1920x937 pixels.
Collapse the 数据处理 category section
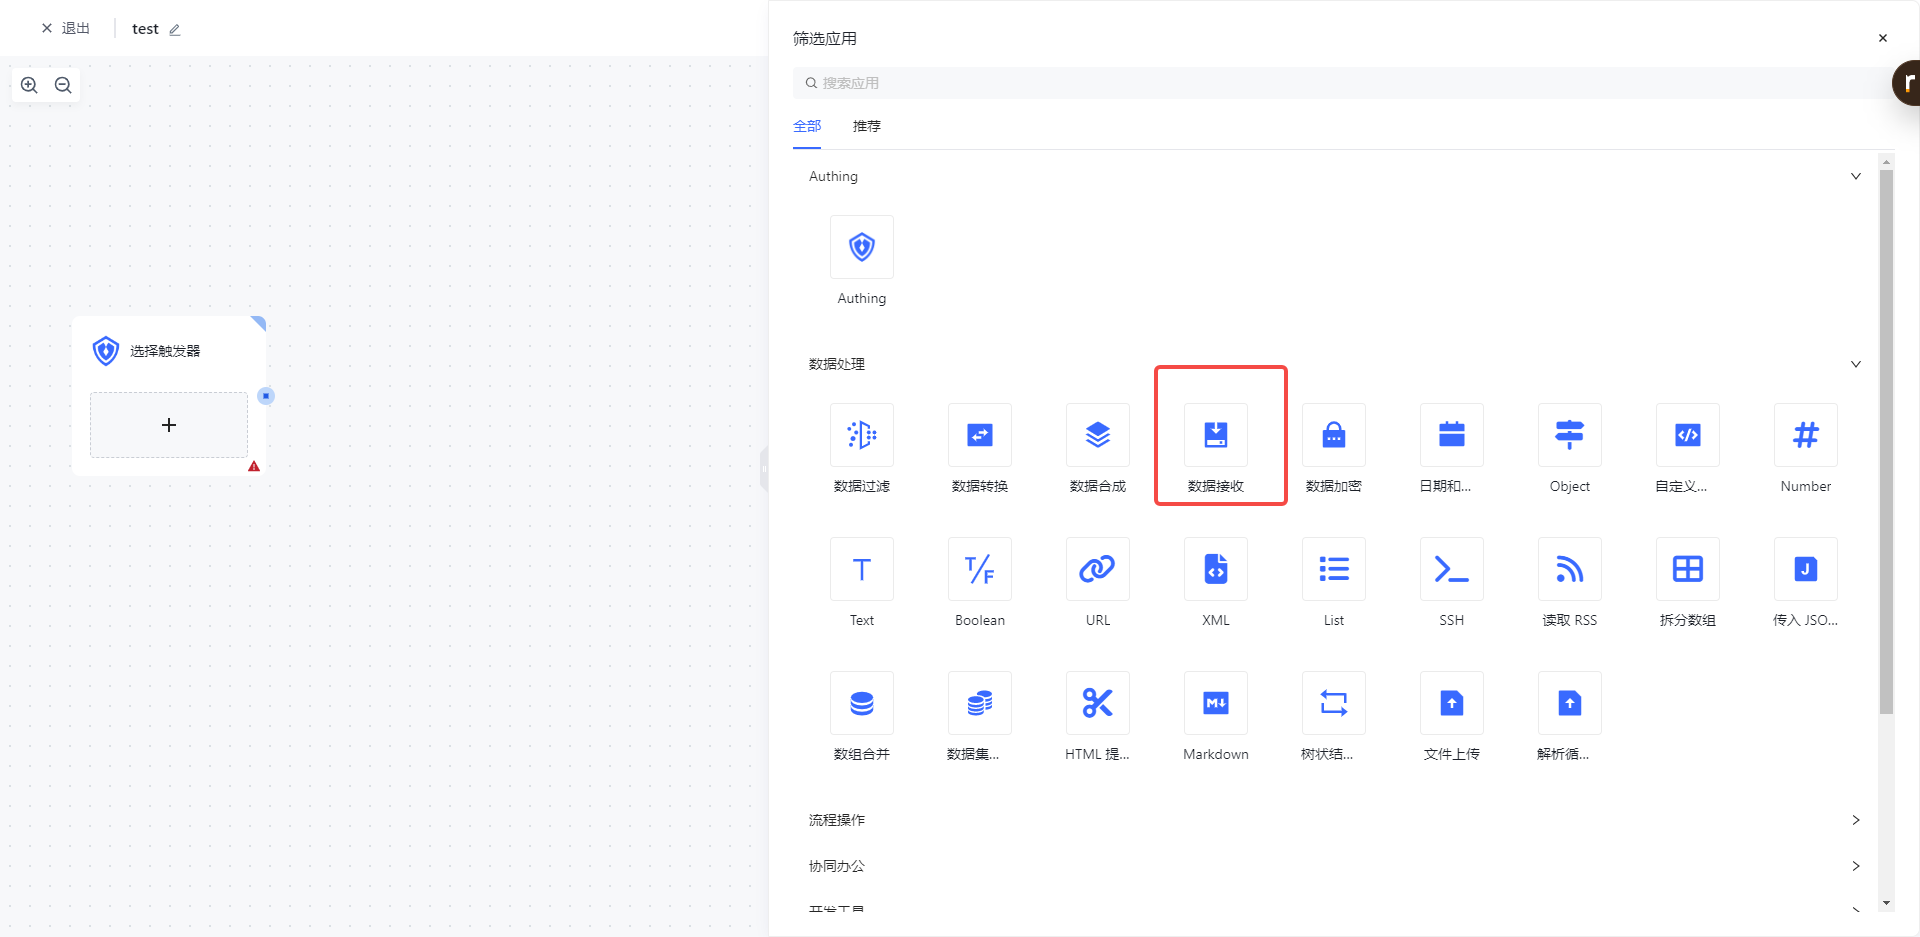click(x=1855, y=364)
